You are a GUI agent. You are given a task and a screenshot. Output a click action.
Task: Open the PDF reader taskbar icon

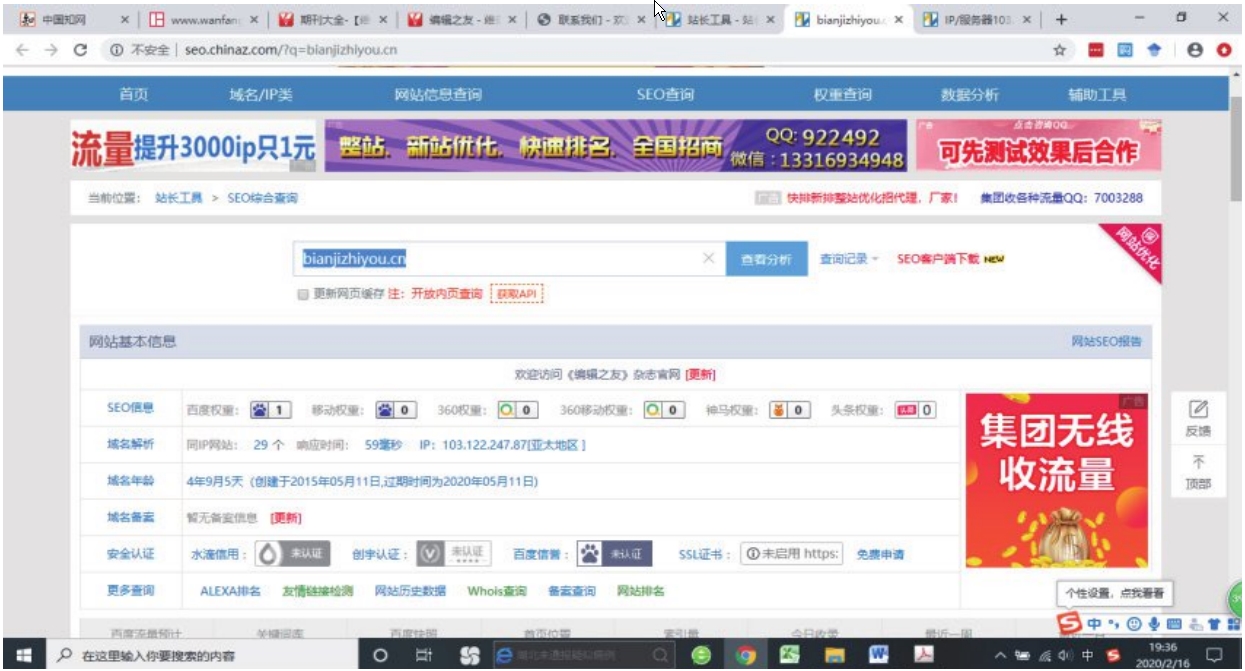924,656
